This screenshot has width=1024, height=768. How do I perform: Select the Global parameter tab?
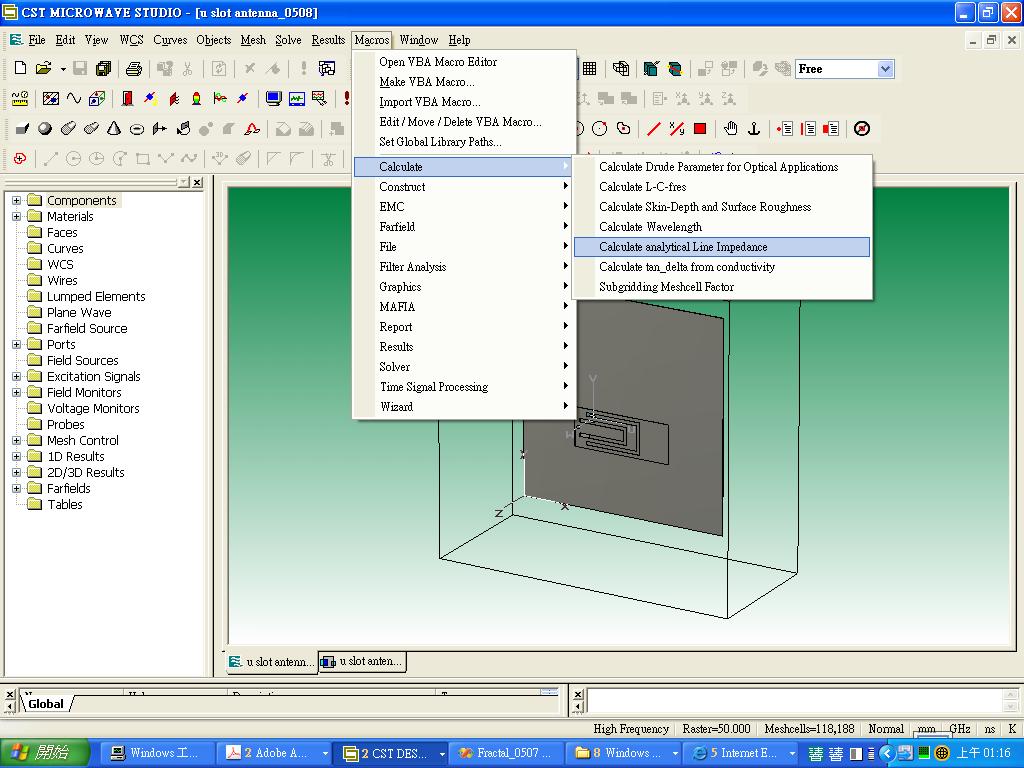pyautogui.click(x=46, y=704)
